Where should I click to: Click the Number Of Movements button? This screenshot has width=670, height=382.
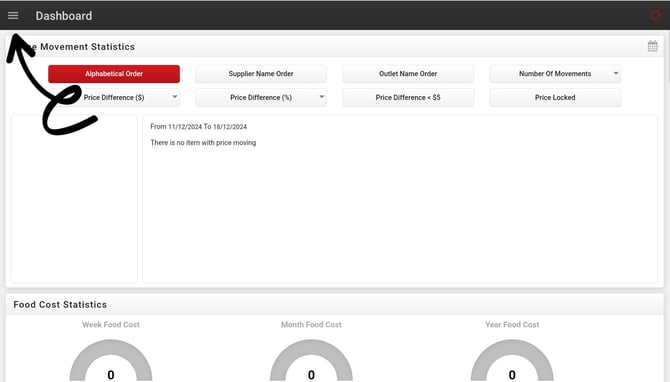555,74
